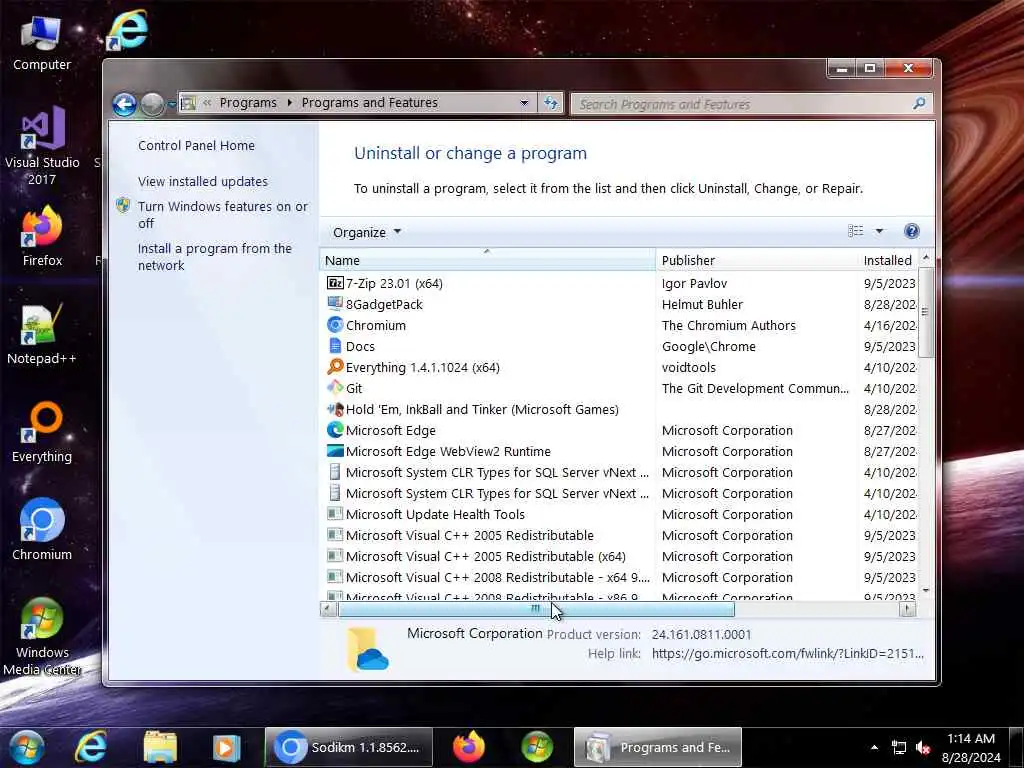The image size is (1024, 768).
Task: Show hidden tray icons arrow
Action: point(874,748)
